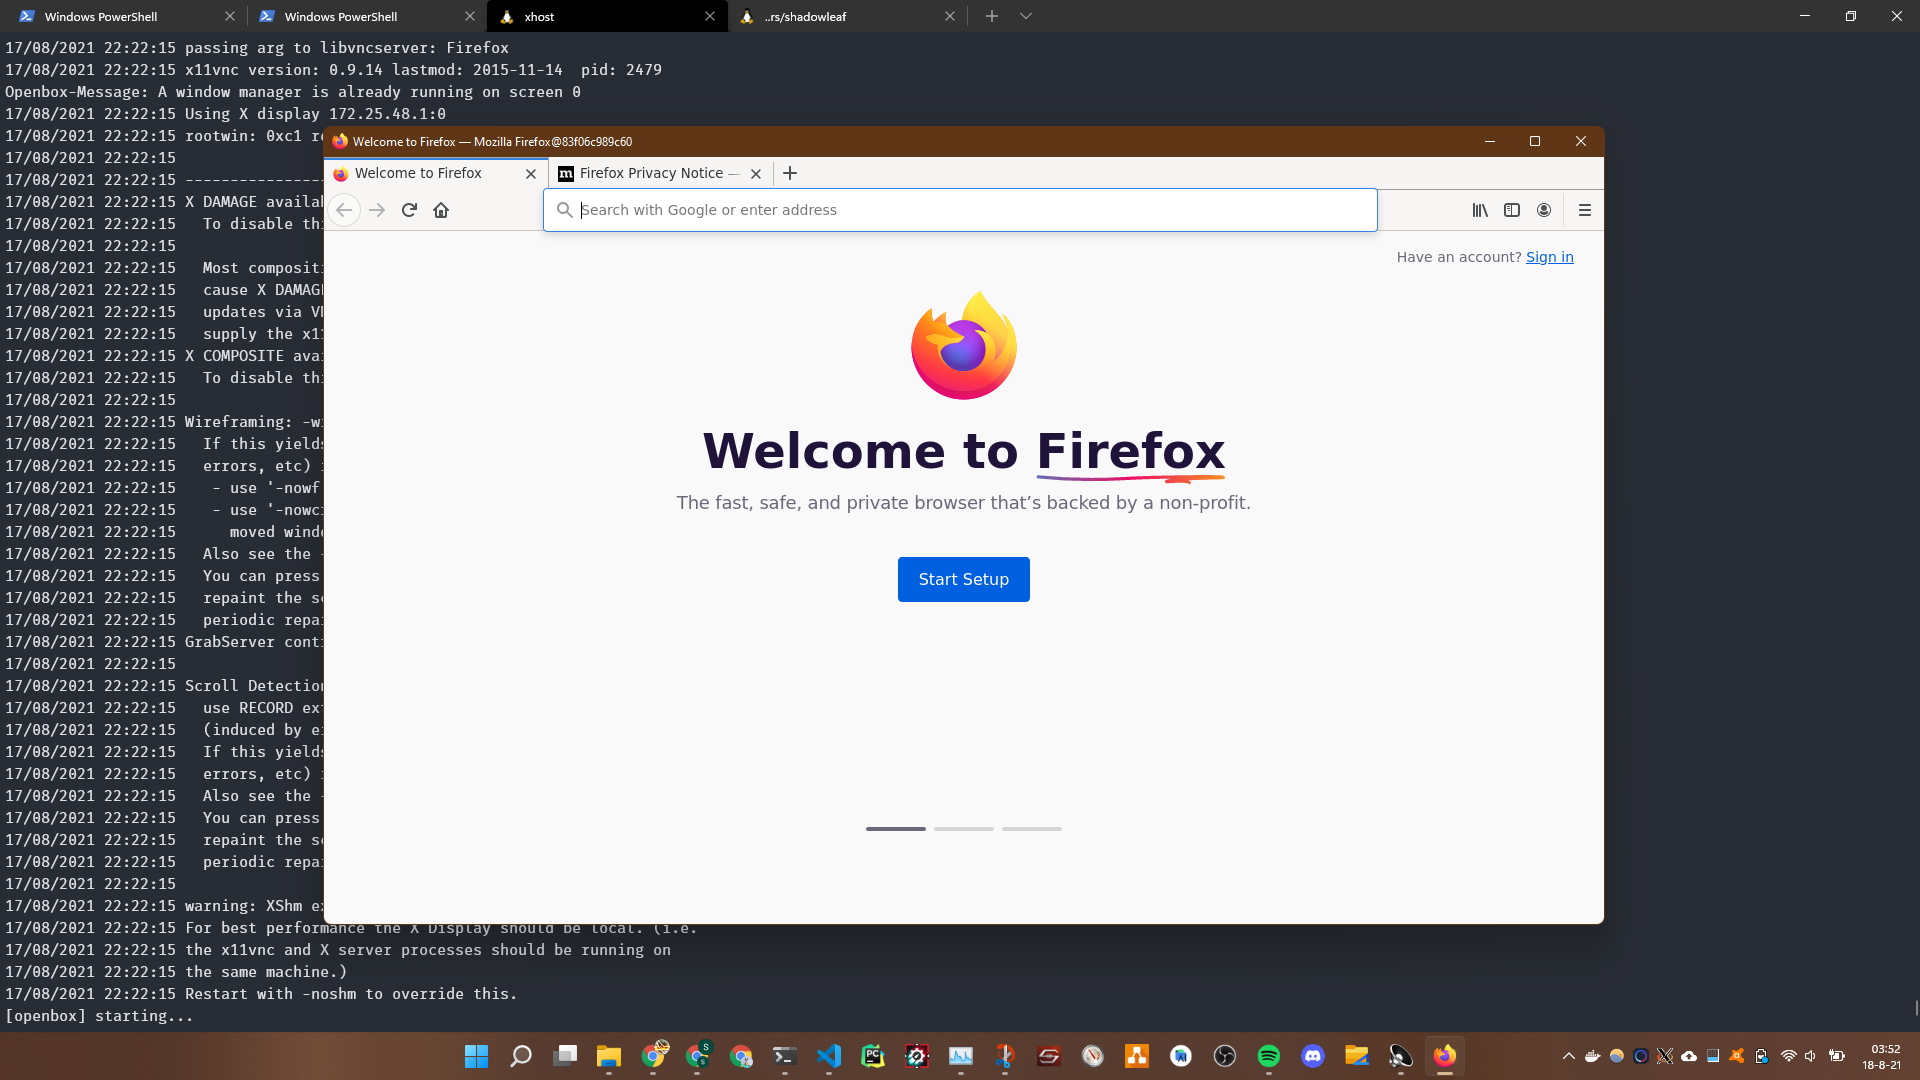This screenshot has height=1080, width=1920.
Task: Show hidden system tray icons chevron
Action: [x=1568, y=1056]
